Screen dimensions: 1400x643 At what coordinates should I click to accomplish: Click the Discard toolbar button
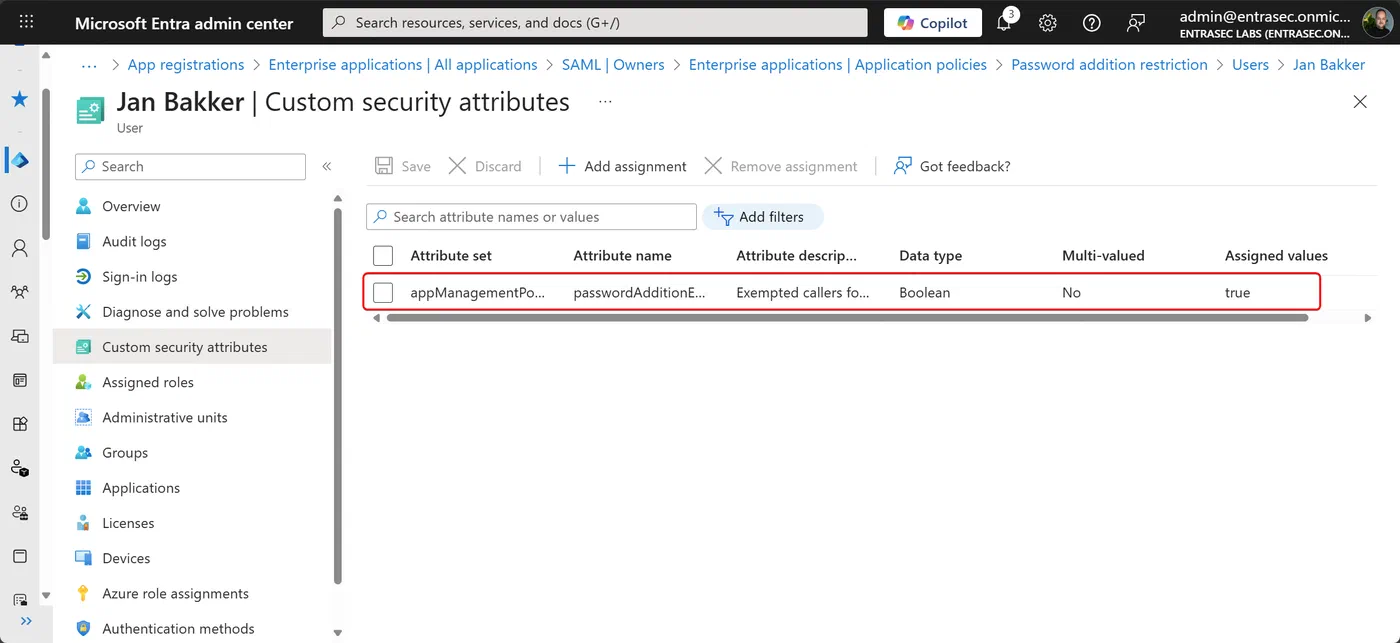pos(485,166)
